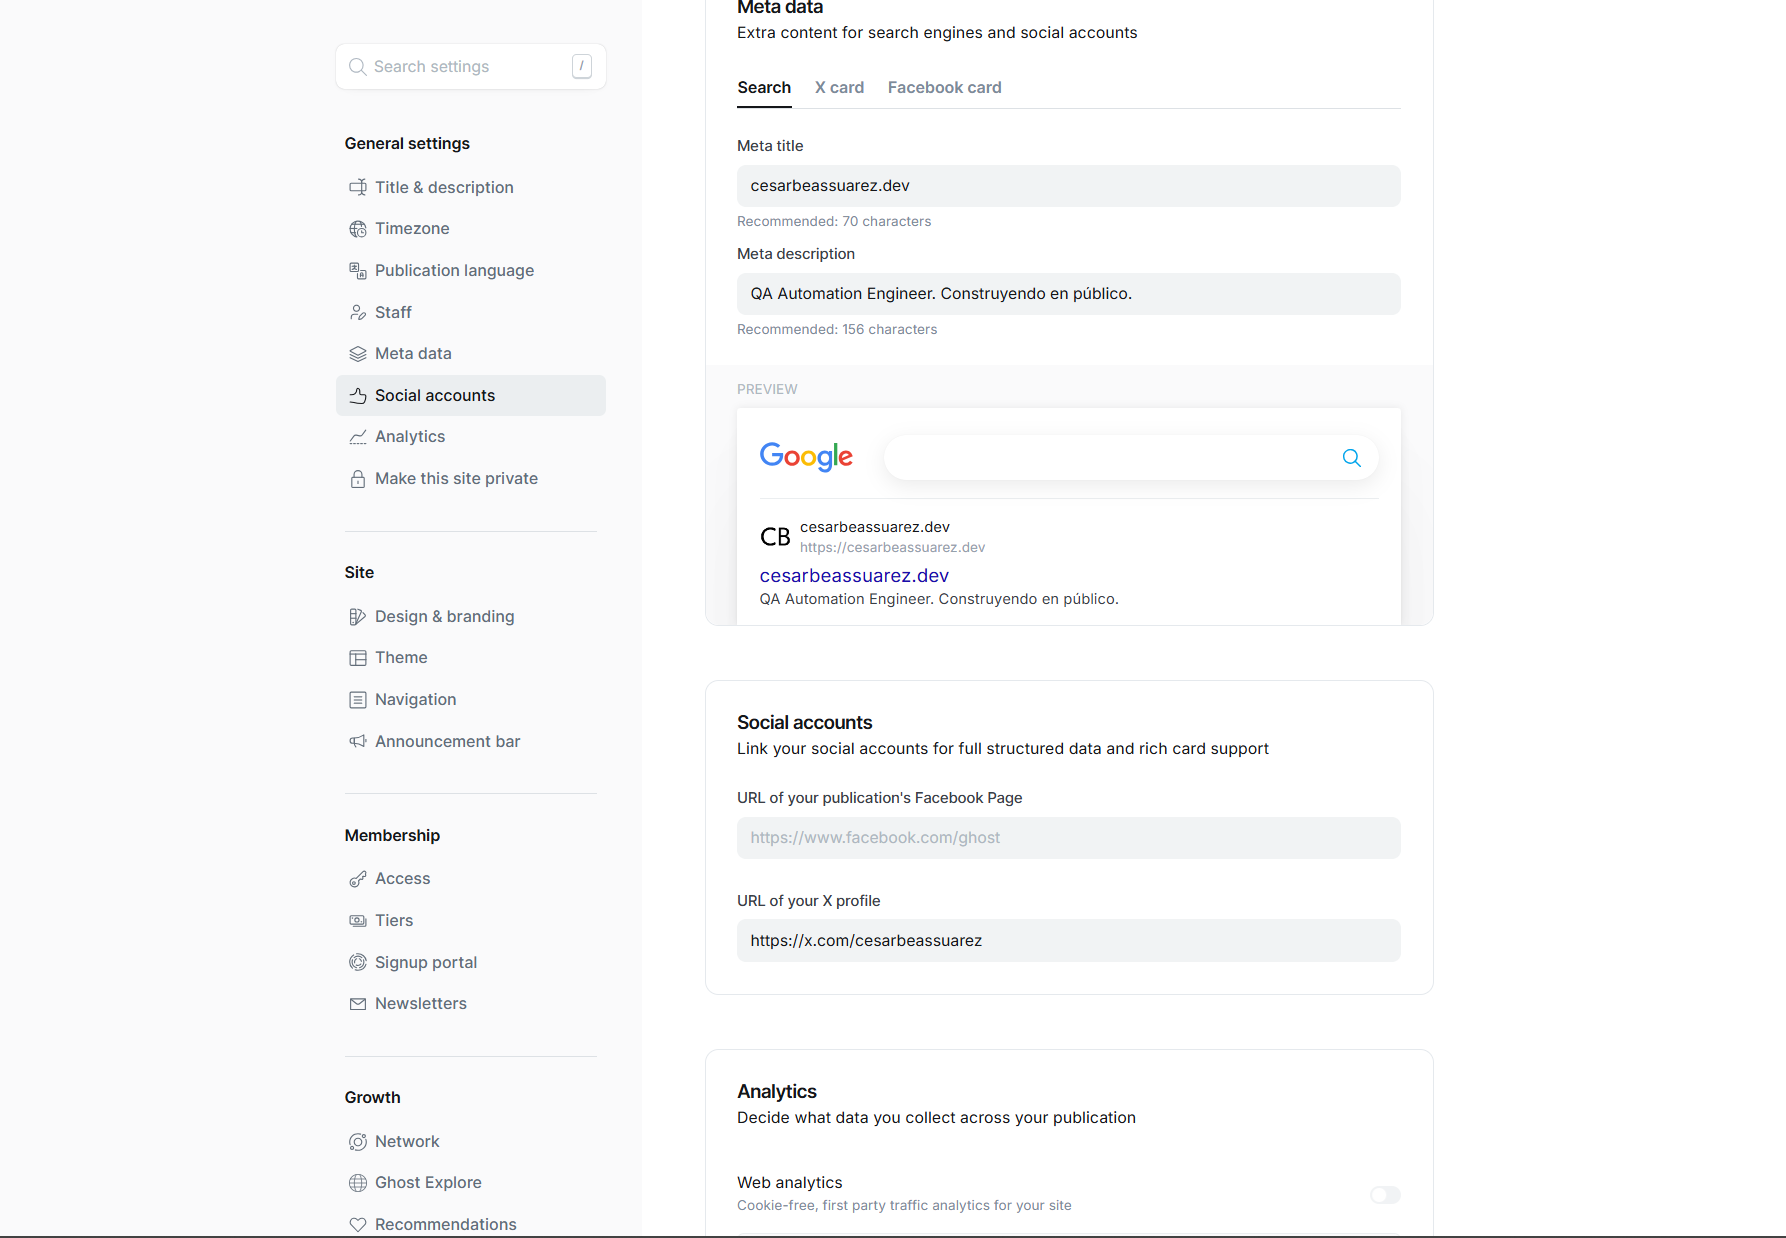Open Design & branding via its pen icon
Image resolution: width=1786 pixels, height=1238 pixels.
[358, 616]
